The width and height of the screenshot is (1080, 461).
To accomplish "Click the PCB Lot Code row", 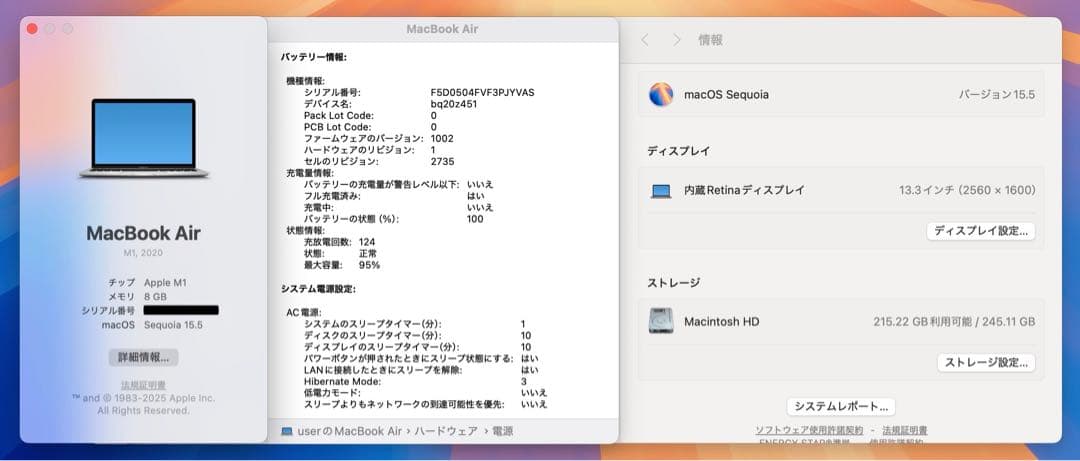I will tap(371, 127).
